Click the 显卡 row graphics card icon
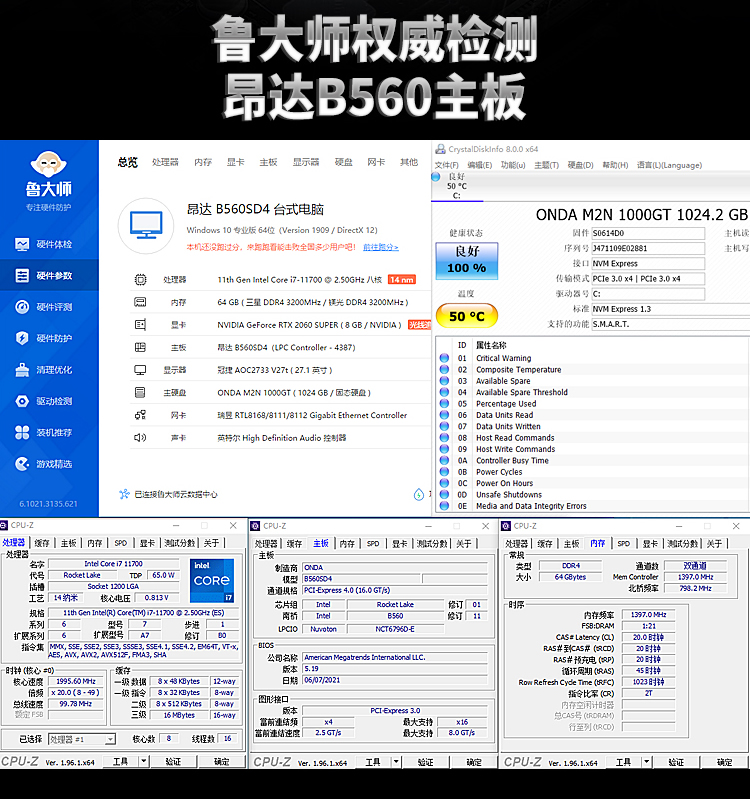The height and width of the screenshot is (799, 750). click(x=140, y=325)
